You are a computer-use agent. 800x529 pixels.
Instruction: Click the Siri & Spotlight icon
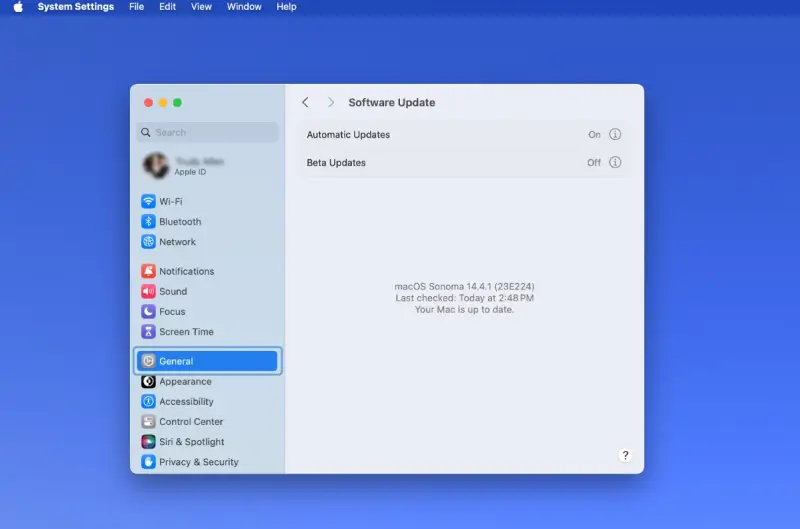pos(148,442)
